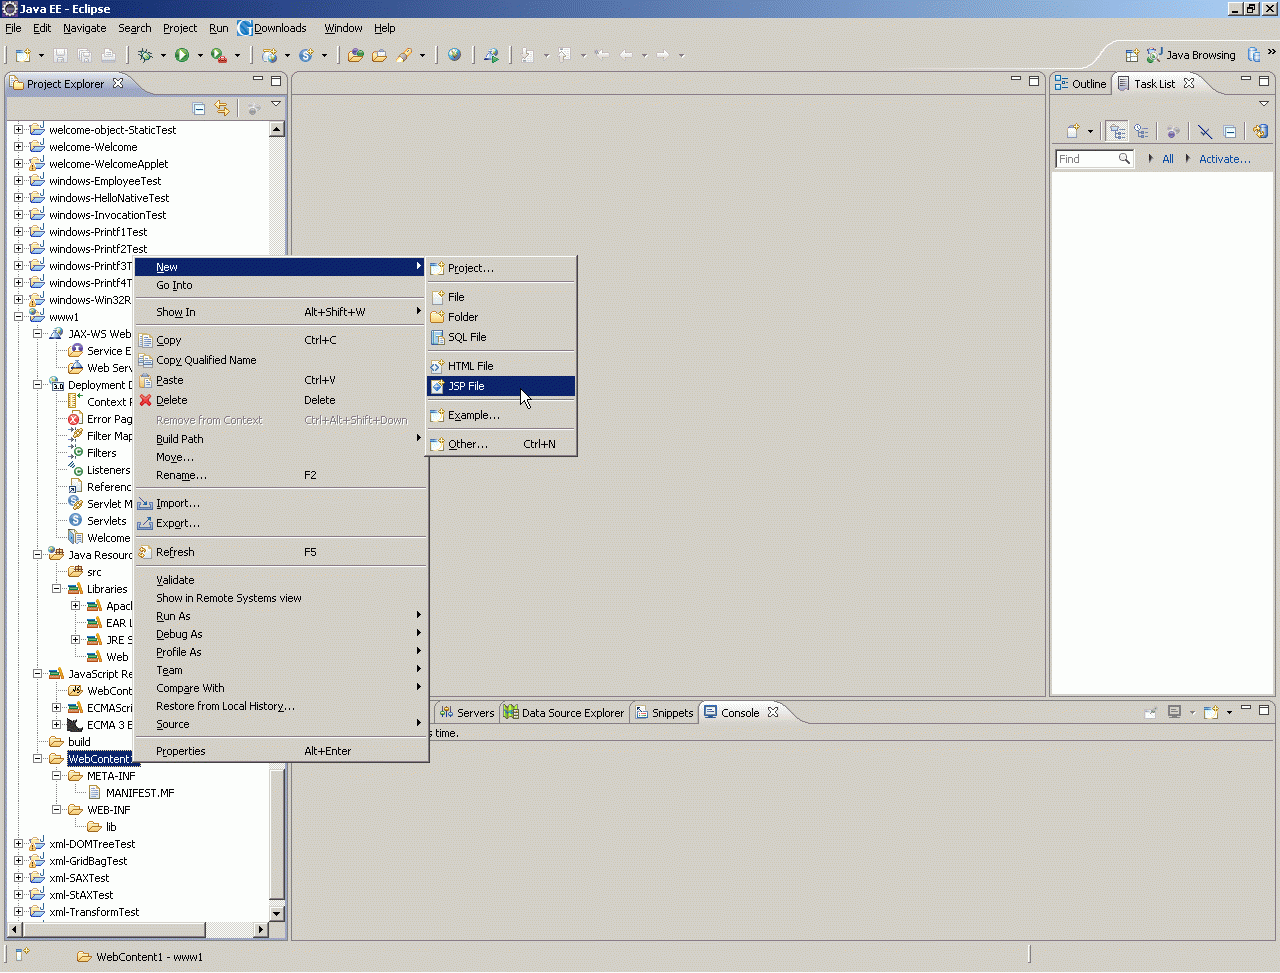Click the green Run button icon
Viewport: 1280px width, 973px height.
click(182, 56)
